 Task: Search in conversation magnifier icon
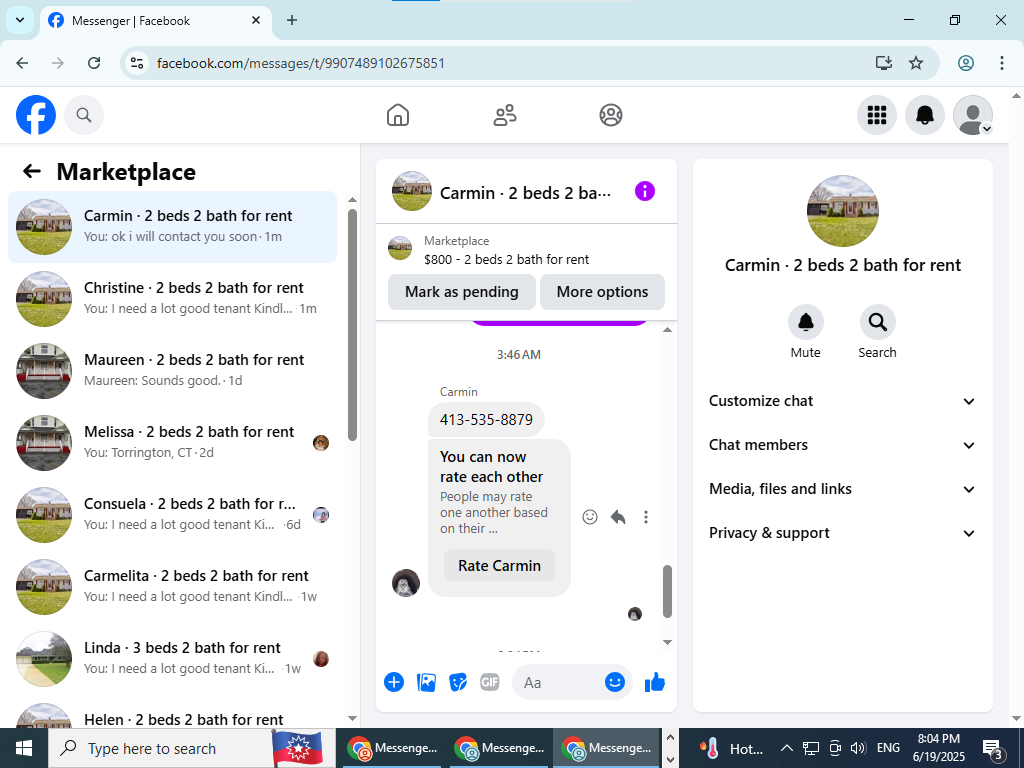(877, 322)
